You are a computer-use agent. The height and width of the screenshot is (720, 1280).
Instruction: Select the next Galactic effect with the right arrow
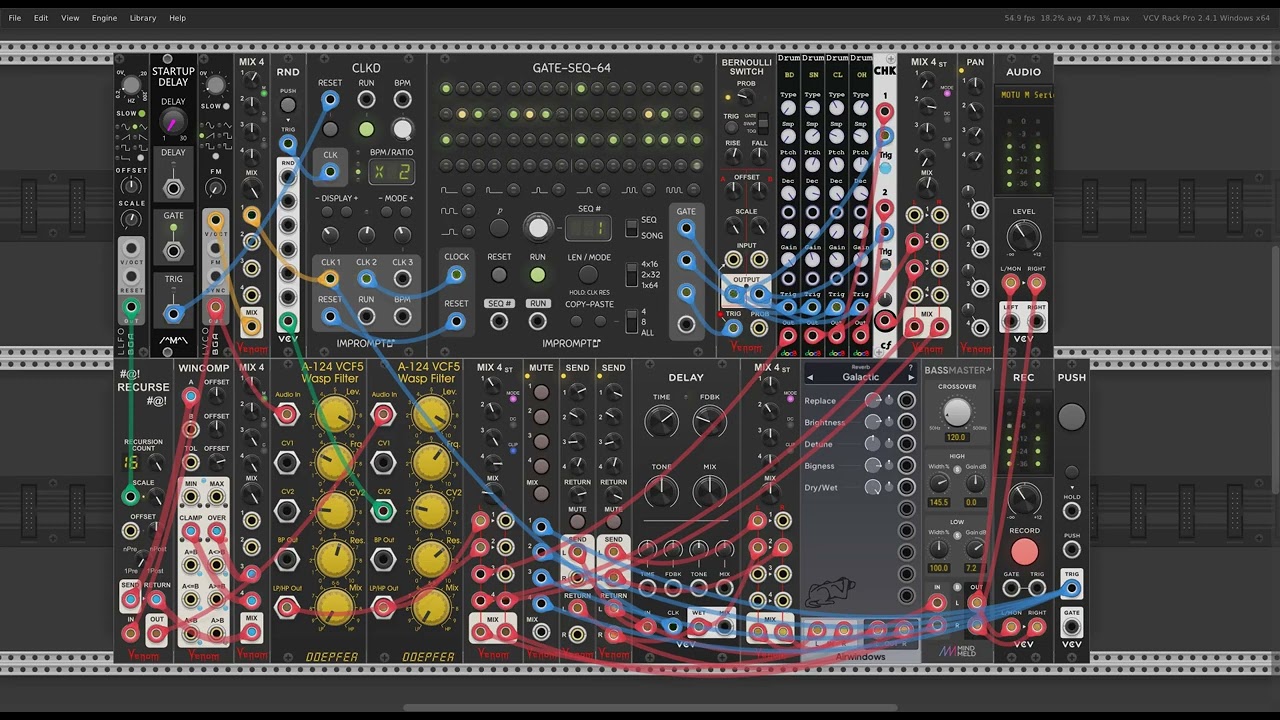click(910, 377)
